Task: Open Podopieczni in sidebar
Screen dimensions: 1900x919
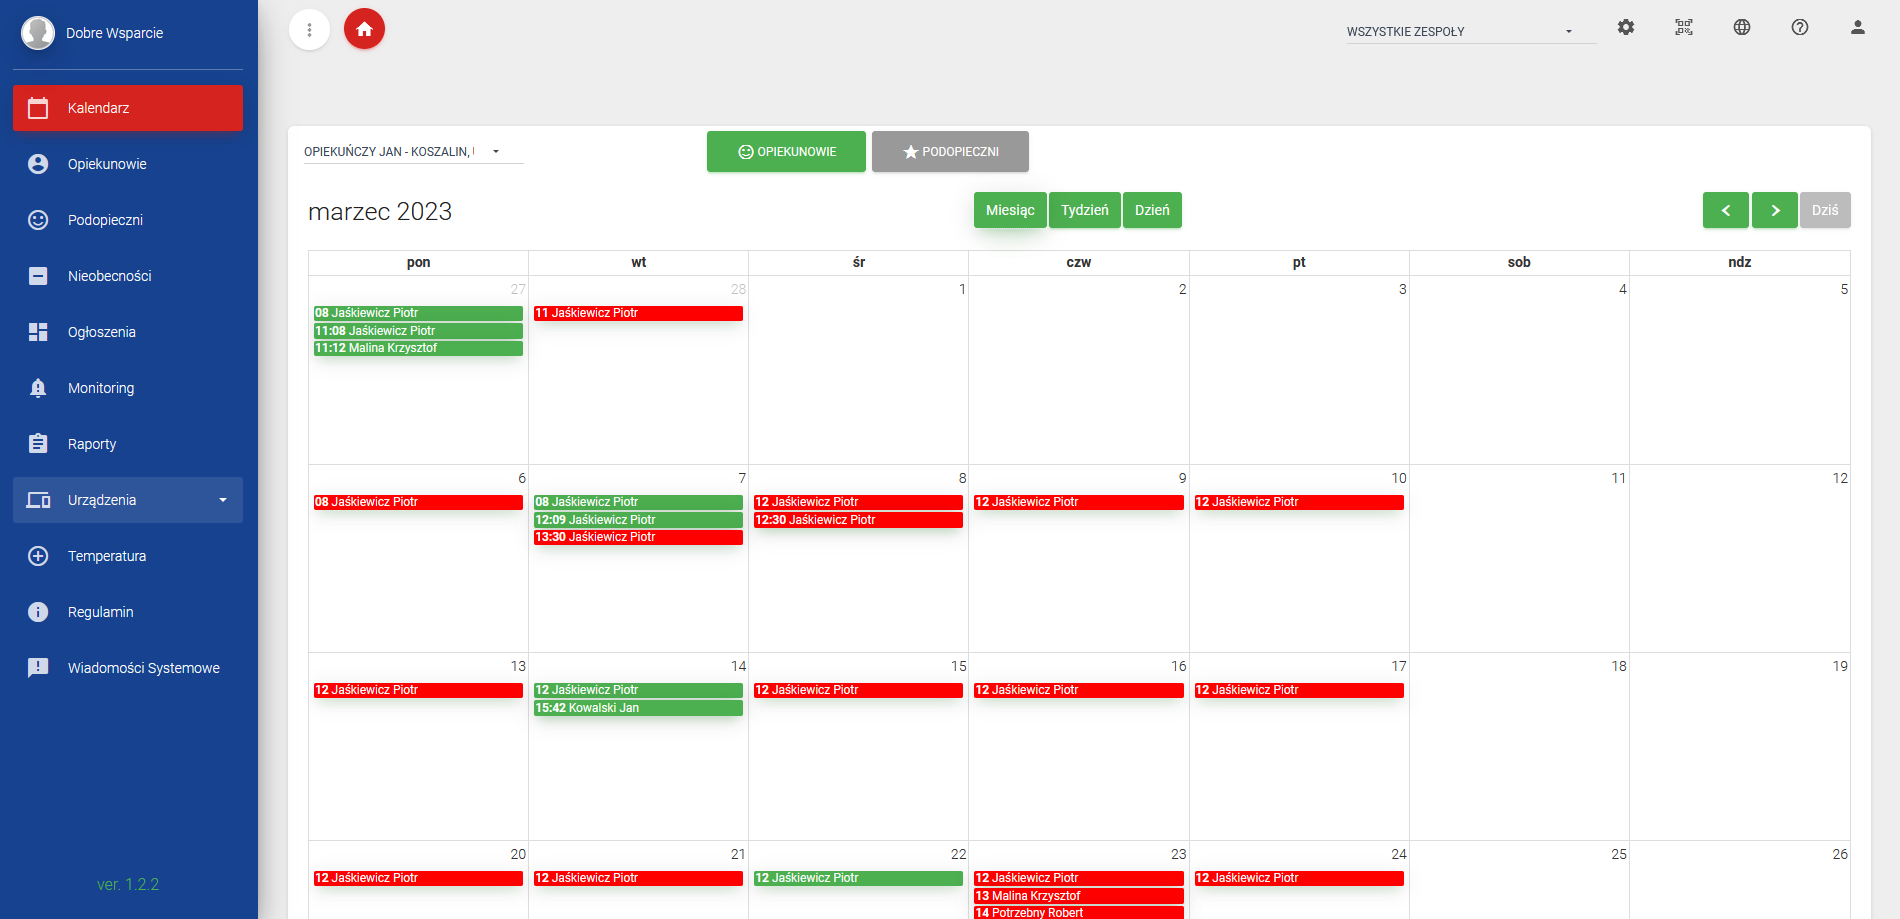Action: [128, 220]
